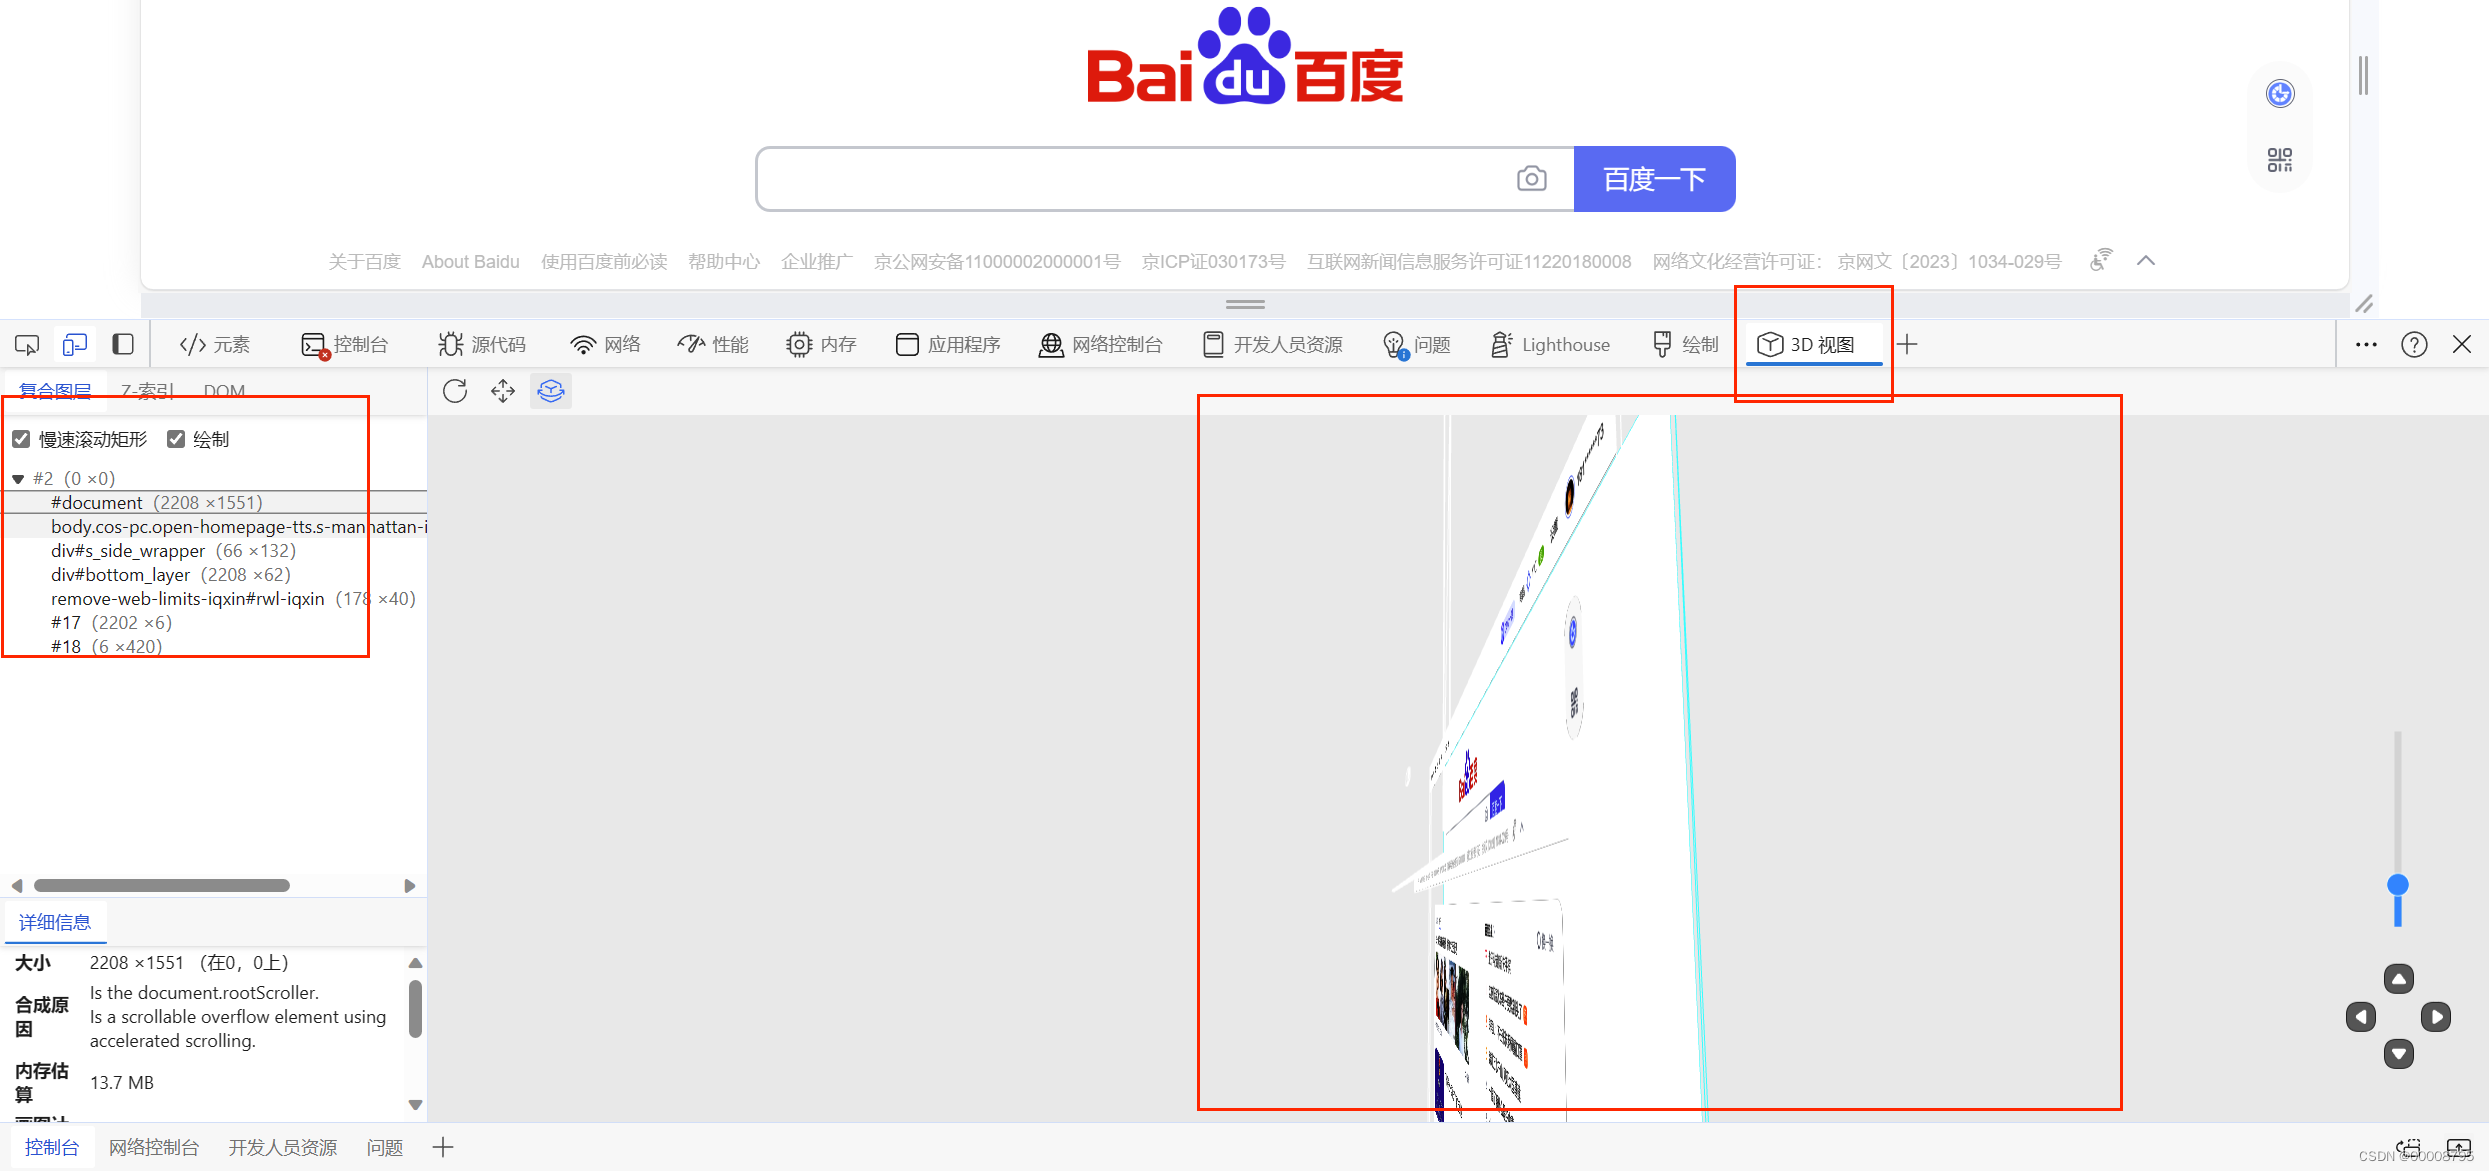The image size is (2489, 1171).
Task: Select the #17 (2202 ×6) layer row
Action: pyautogui.click(x=214, y=623)
